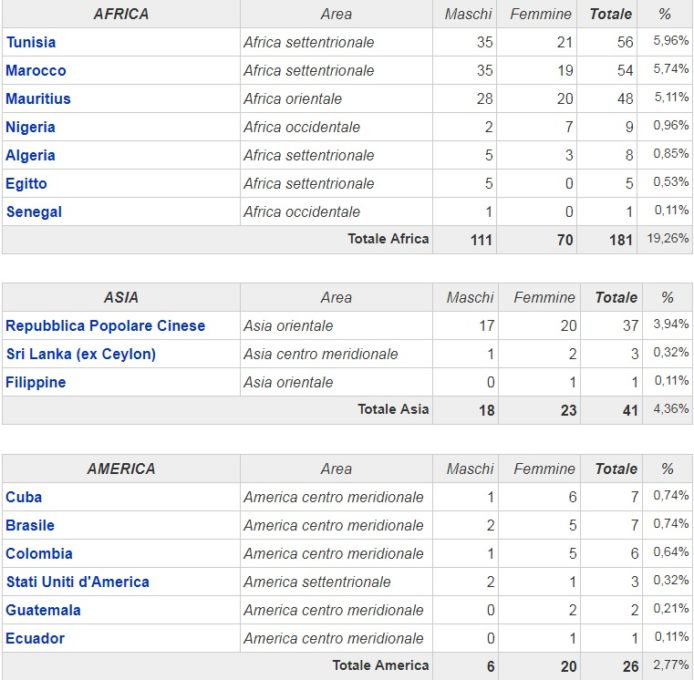Follow the Algeria link
The width and height of the screenshot is (694, 680).
tap(30, 155)
